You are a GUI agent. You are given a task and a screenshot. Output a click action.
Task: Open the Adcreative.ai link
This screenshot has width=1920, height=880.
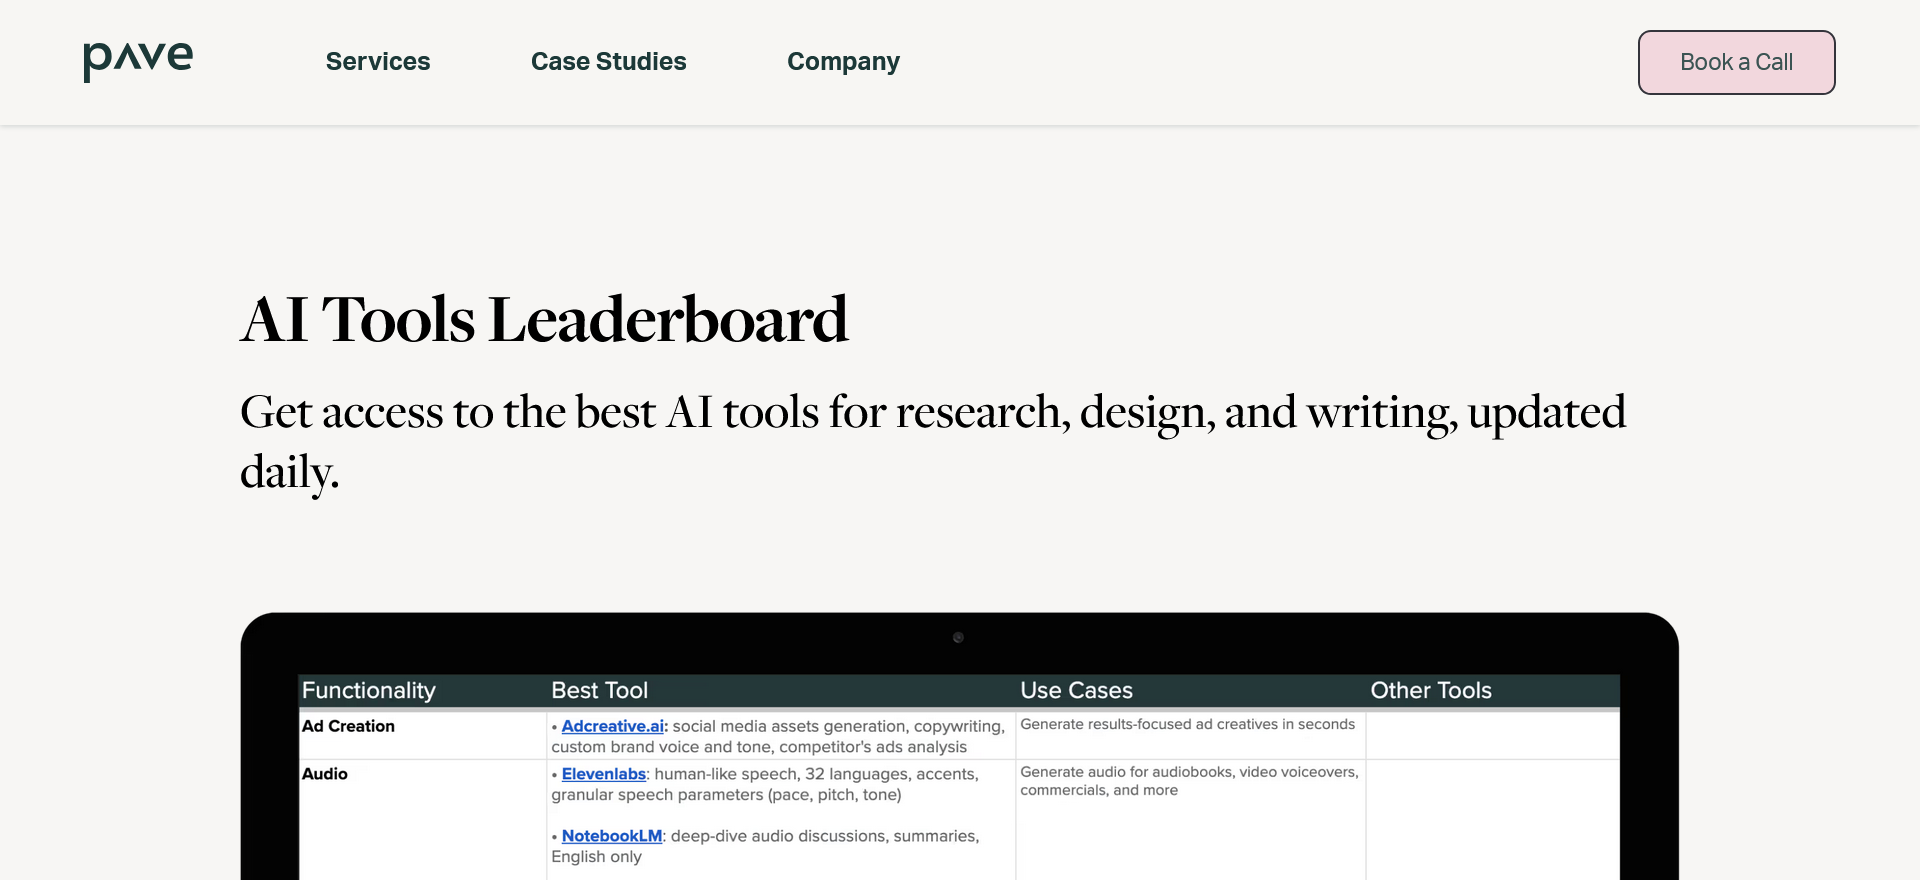pos(612,726)
